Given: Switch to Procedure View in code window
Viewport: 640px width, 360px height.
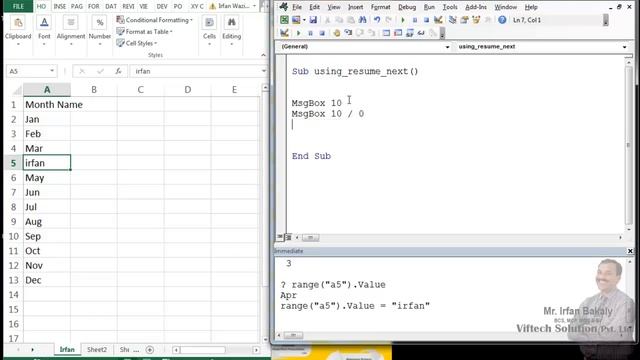Looking at the screenshot, I should point(280,237).
